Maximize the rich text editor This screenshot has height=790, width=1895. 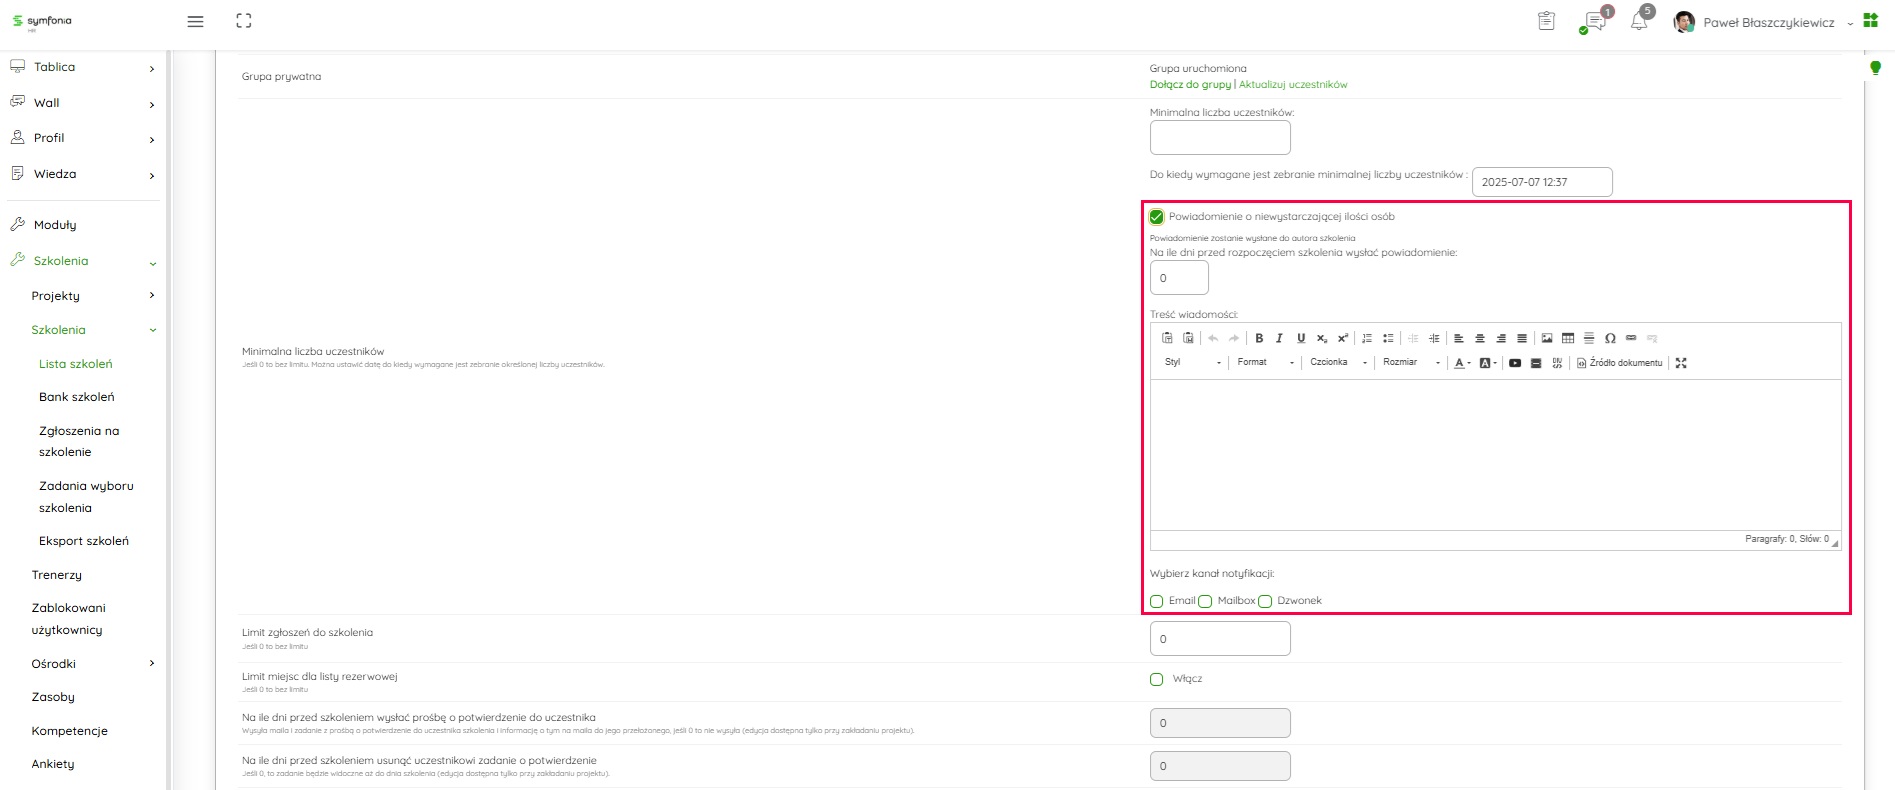coord(1681,363)
